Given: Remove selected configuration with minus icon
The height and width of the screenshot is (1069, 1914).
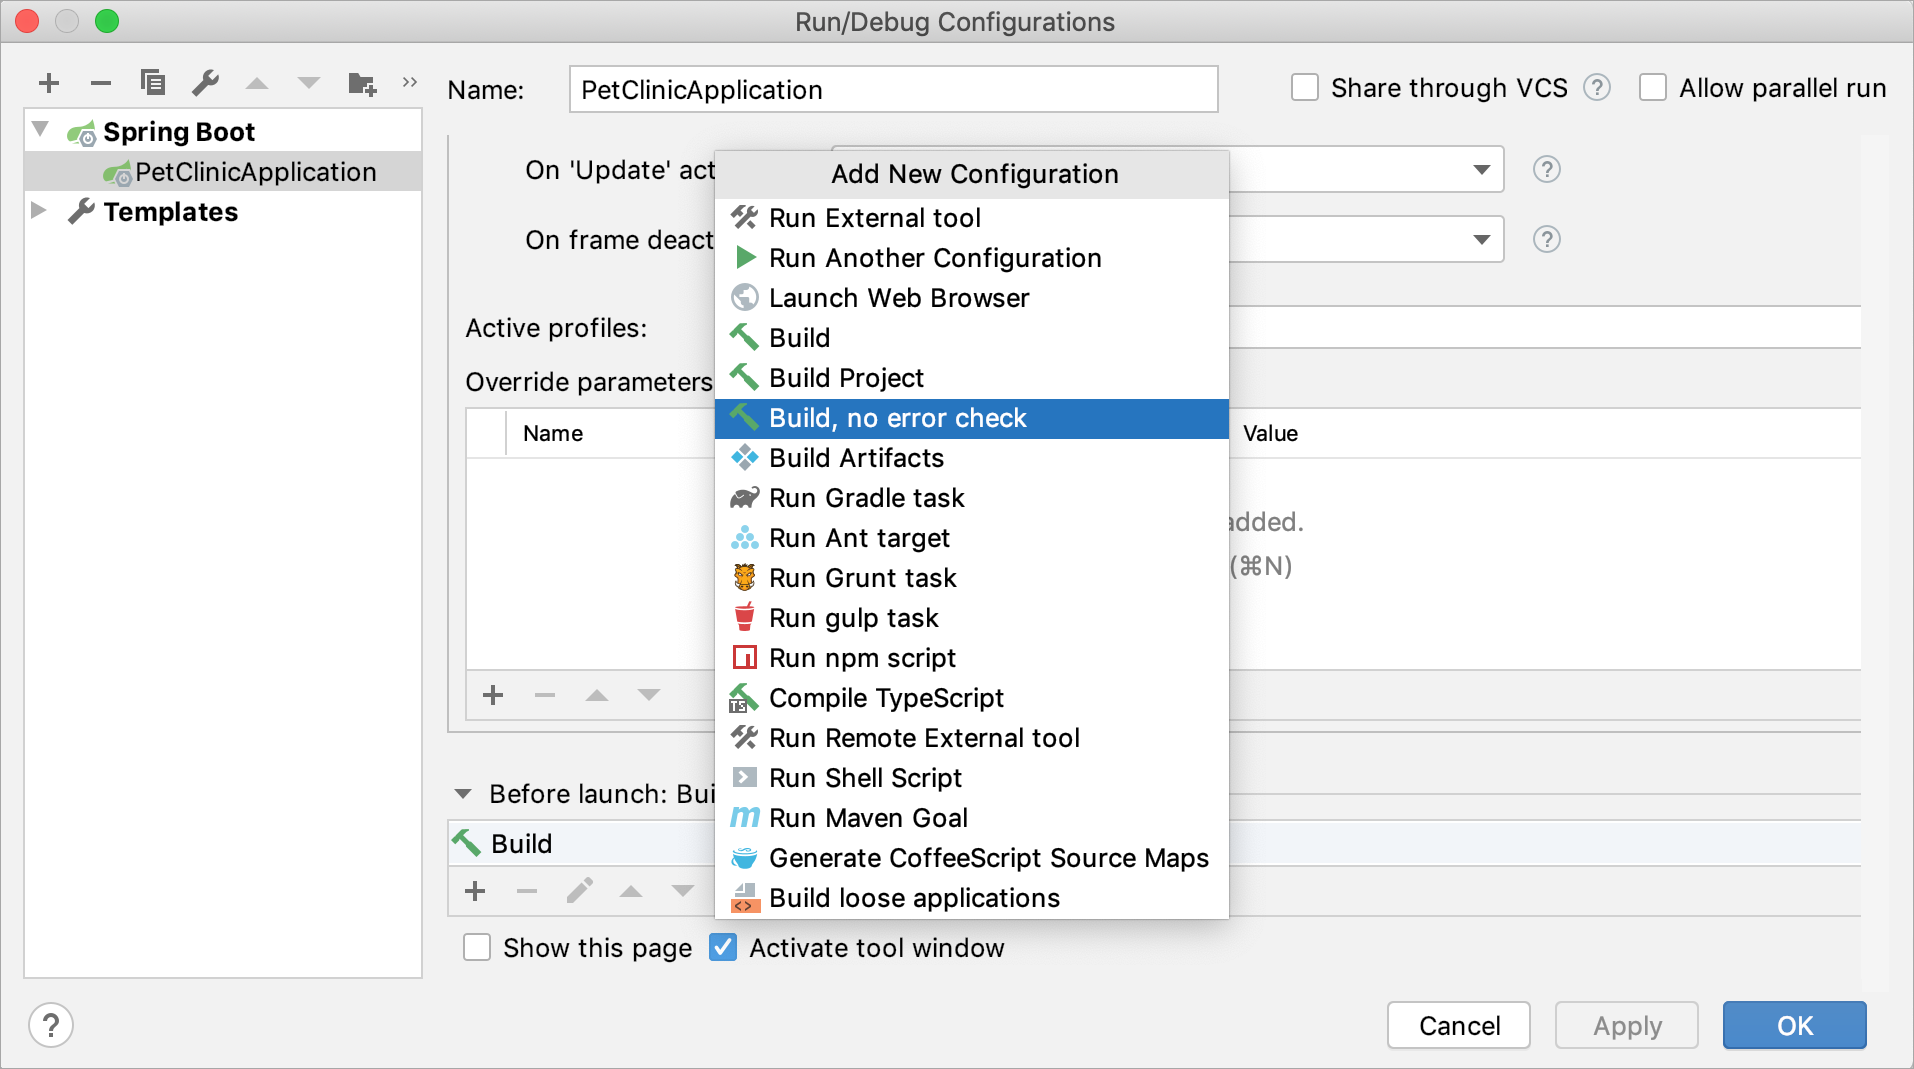Looking at the screenshot, I should tap(100, 83).
